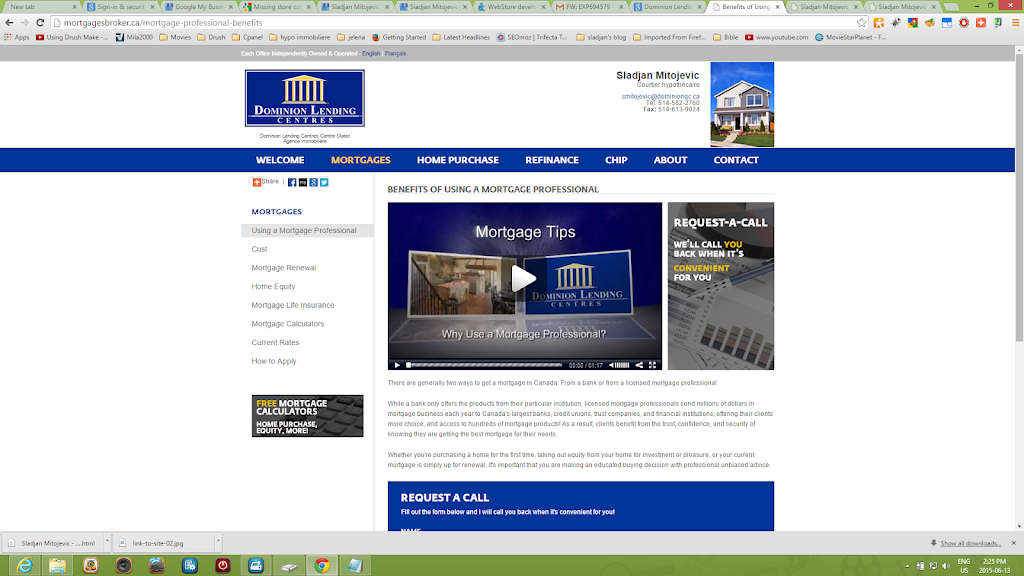The image size is (1024, 576).
Task: Open the ABOUT menu item
Action: (x=670, y=160)
